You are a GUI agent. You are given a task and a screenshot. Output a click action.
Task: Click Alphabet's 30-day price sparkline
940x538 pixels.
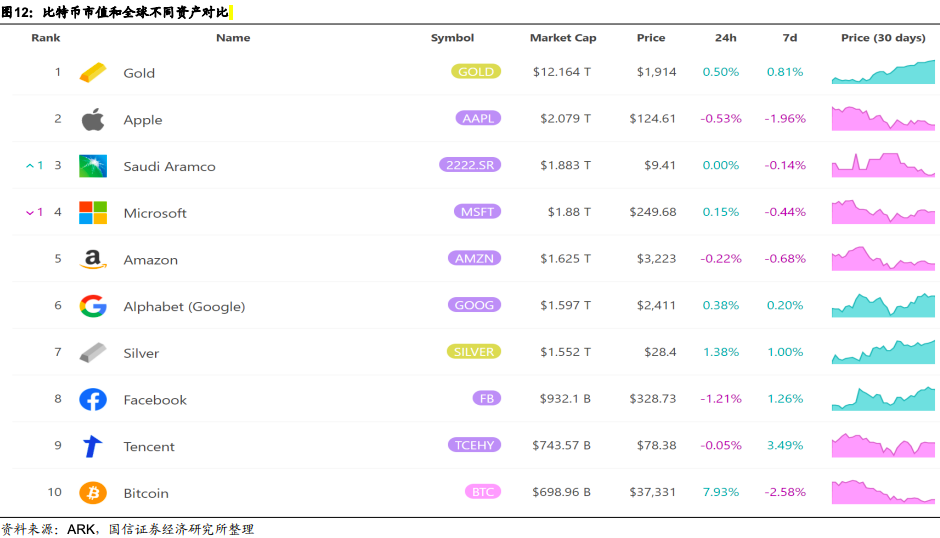tap(883, 305)
